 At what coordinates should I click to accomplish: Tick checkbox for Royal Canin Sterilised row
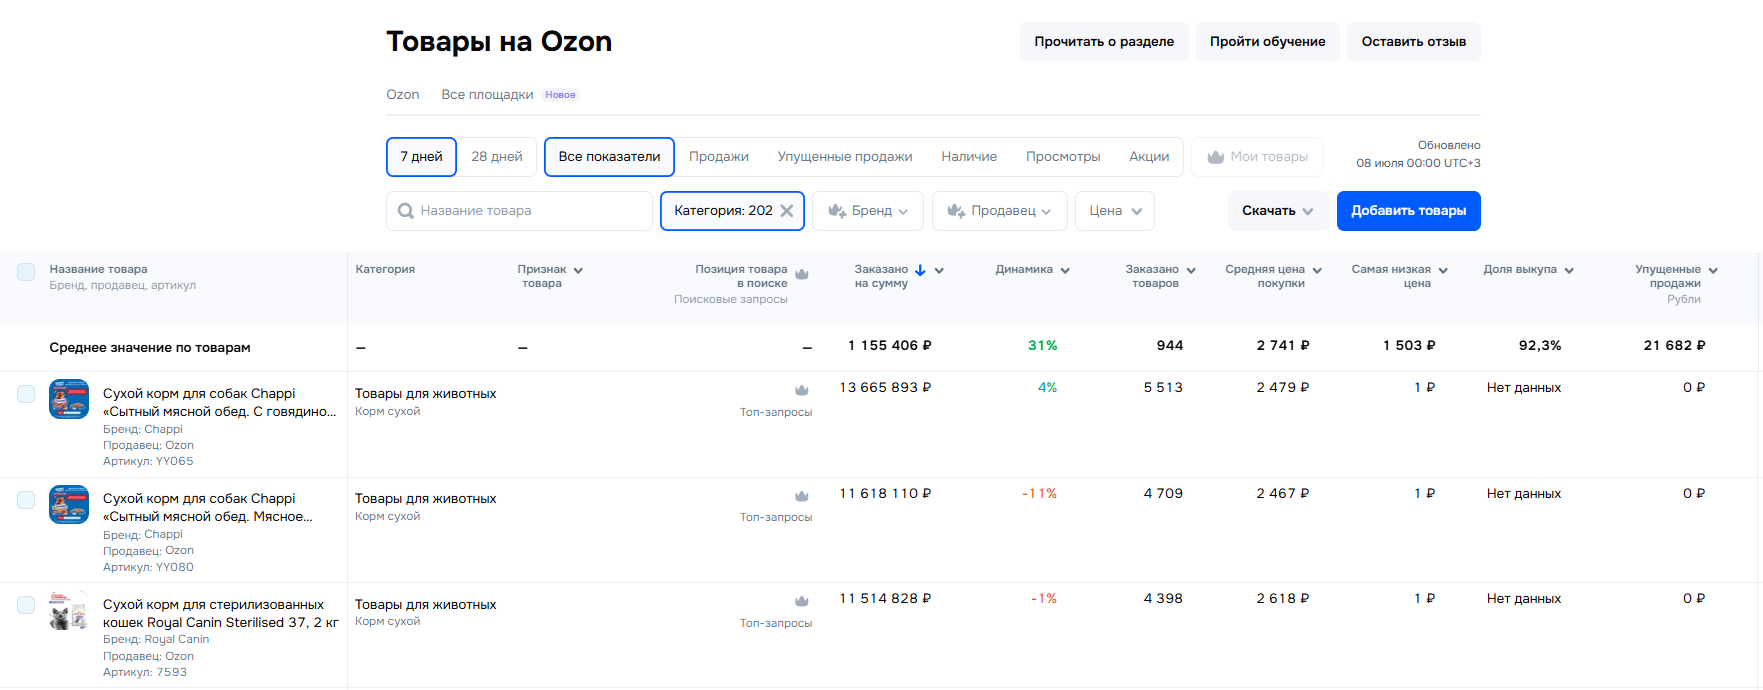pyautogui.click(x=26, y=605)
